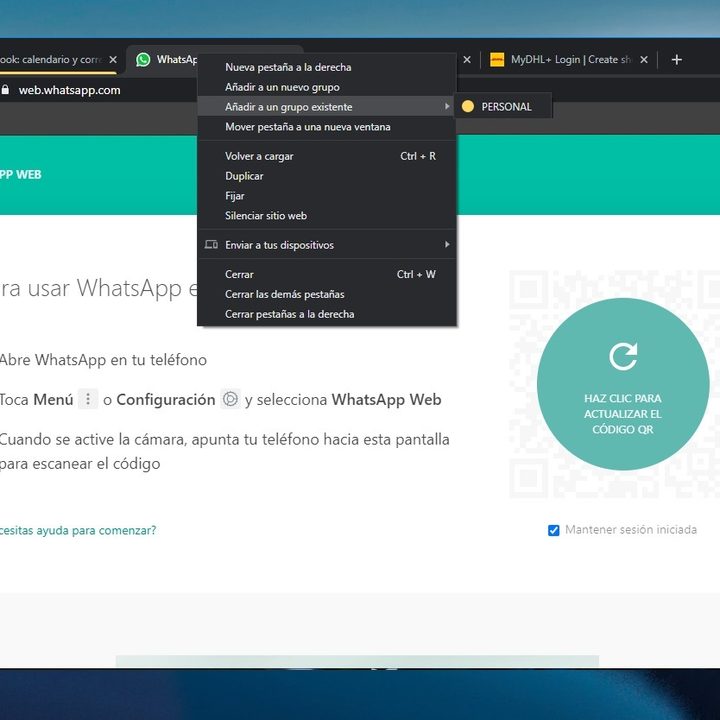Image resolution: width=720 pixels, height=720 pixels.
Task: Click the Ctrl + W shortcut text
Action: pyautogui.click(x=416, y=274)
